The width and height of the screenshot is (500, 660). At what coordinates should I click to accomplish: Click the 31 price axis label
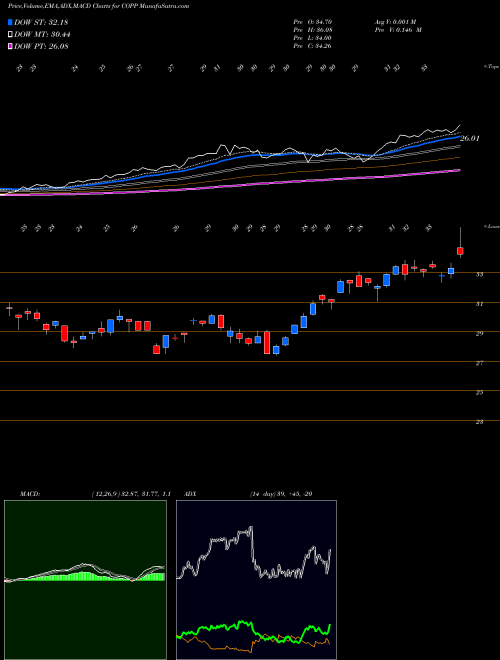click(x=479, y=303)
